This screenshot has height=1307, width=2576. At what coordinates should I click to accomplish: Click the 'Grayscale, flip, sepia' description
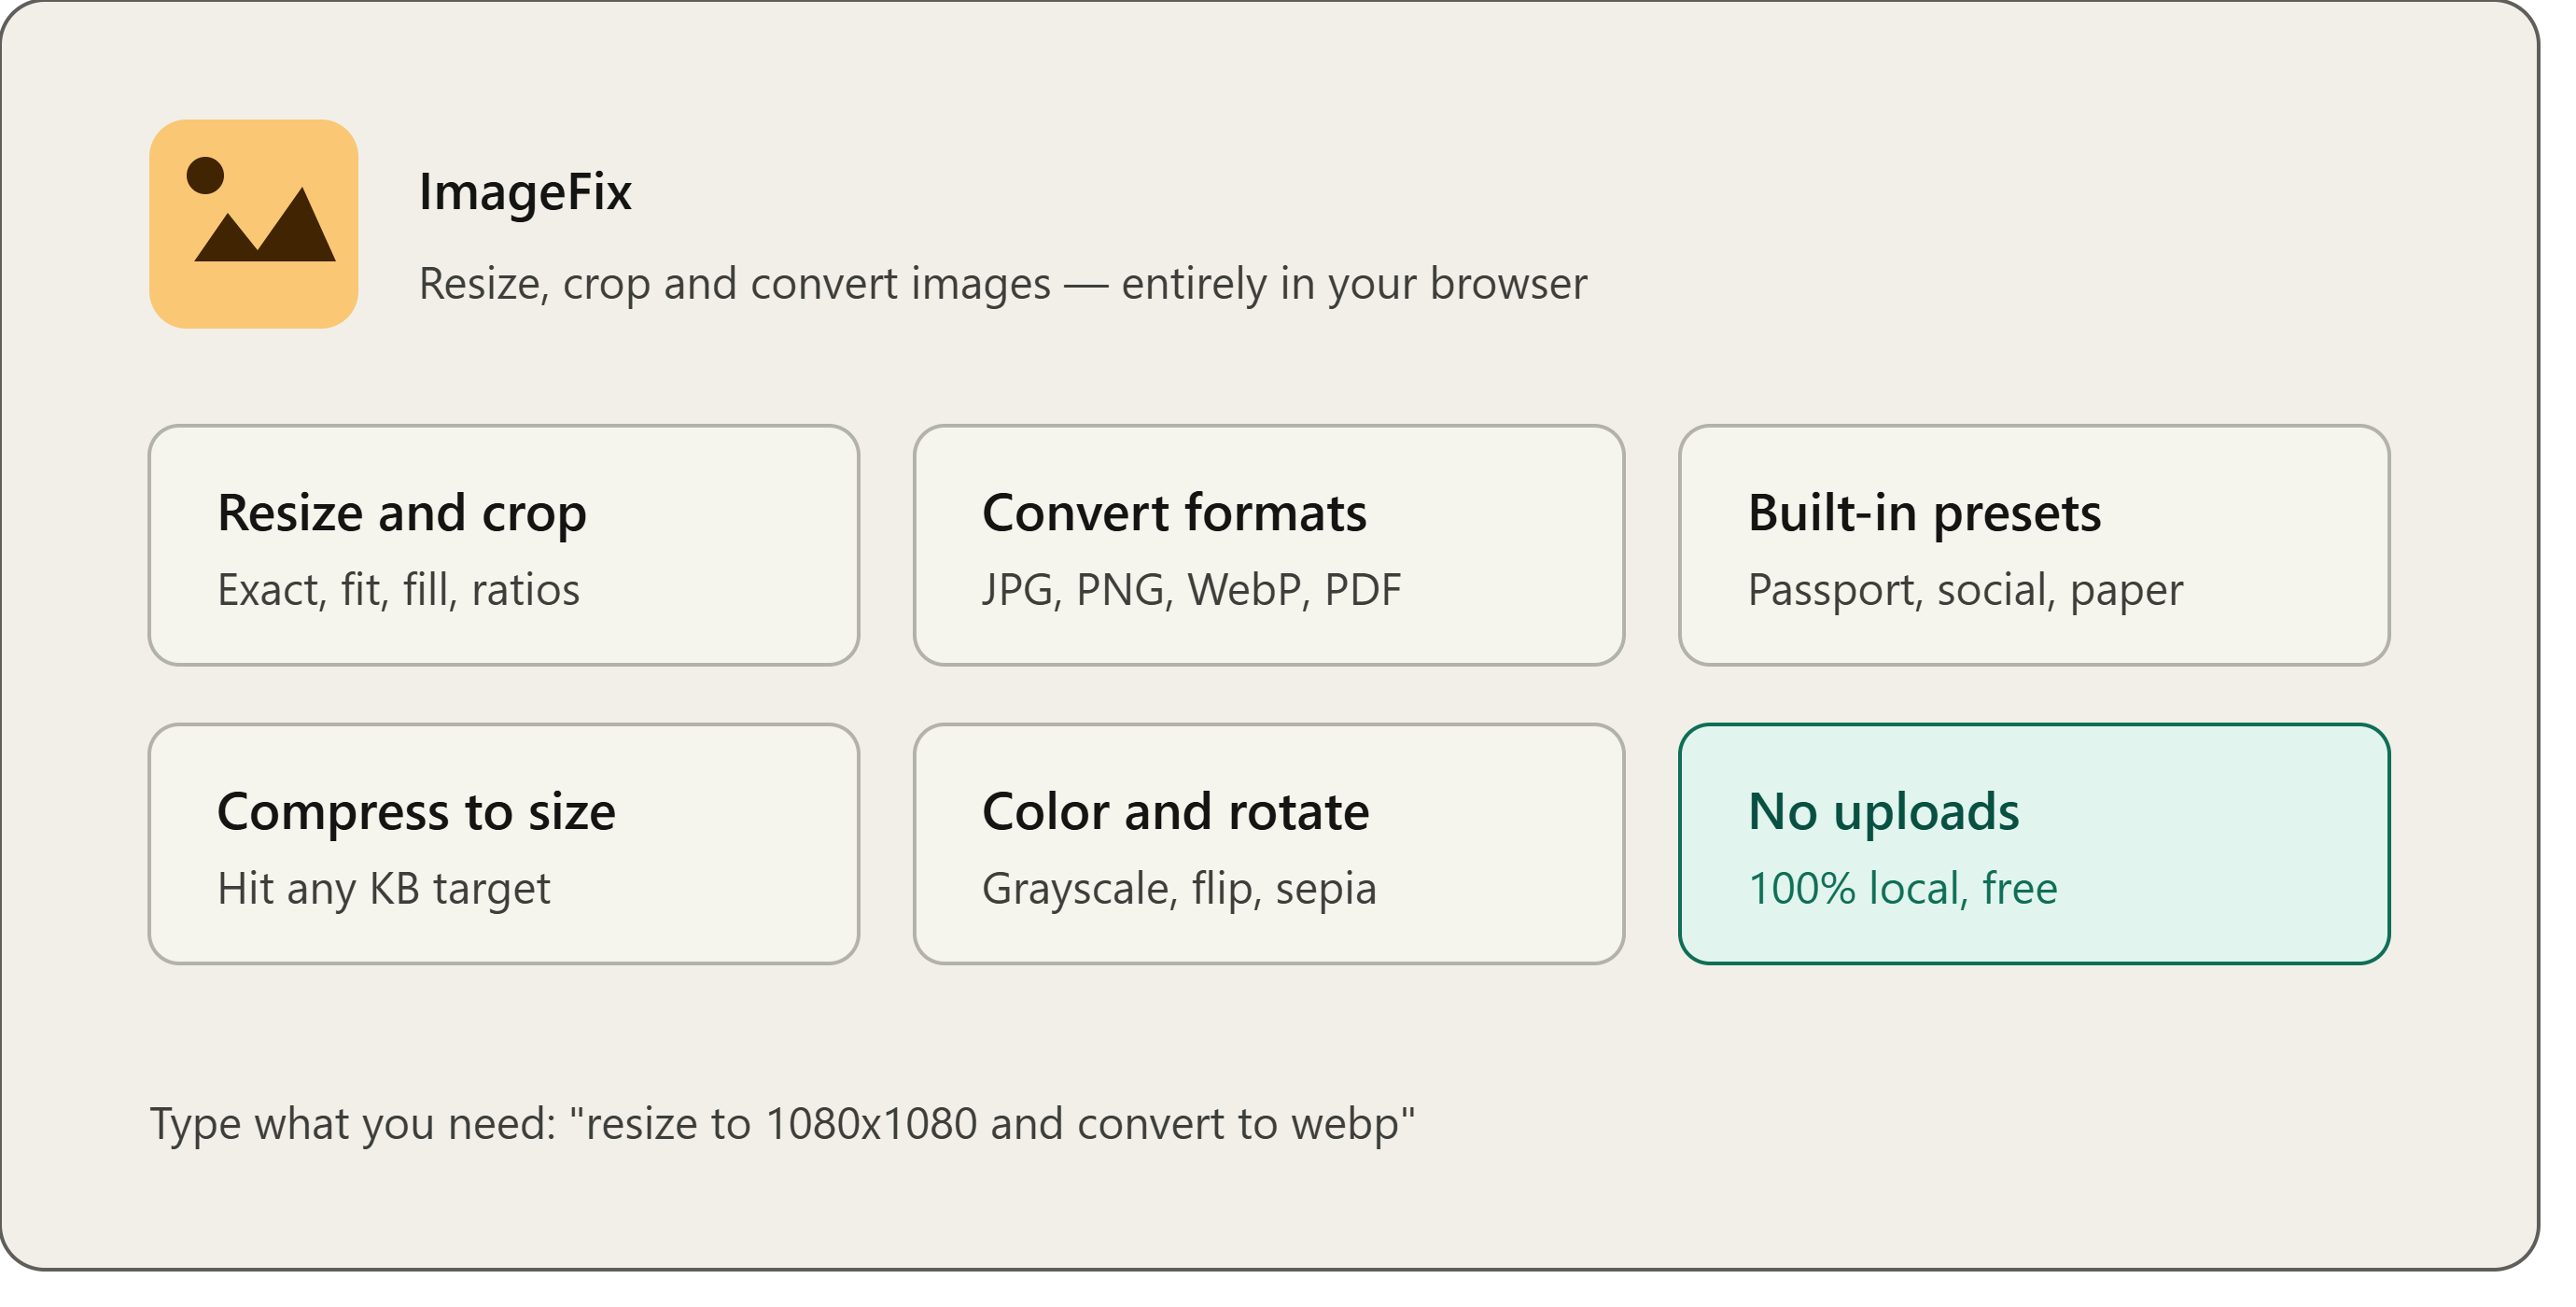click(x=1179, y=889)
